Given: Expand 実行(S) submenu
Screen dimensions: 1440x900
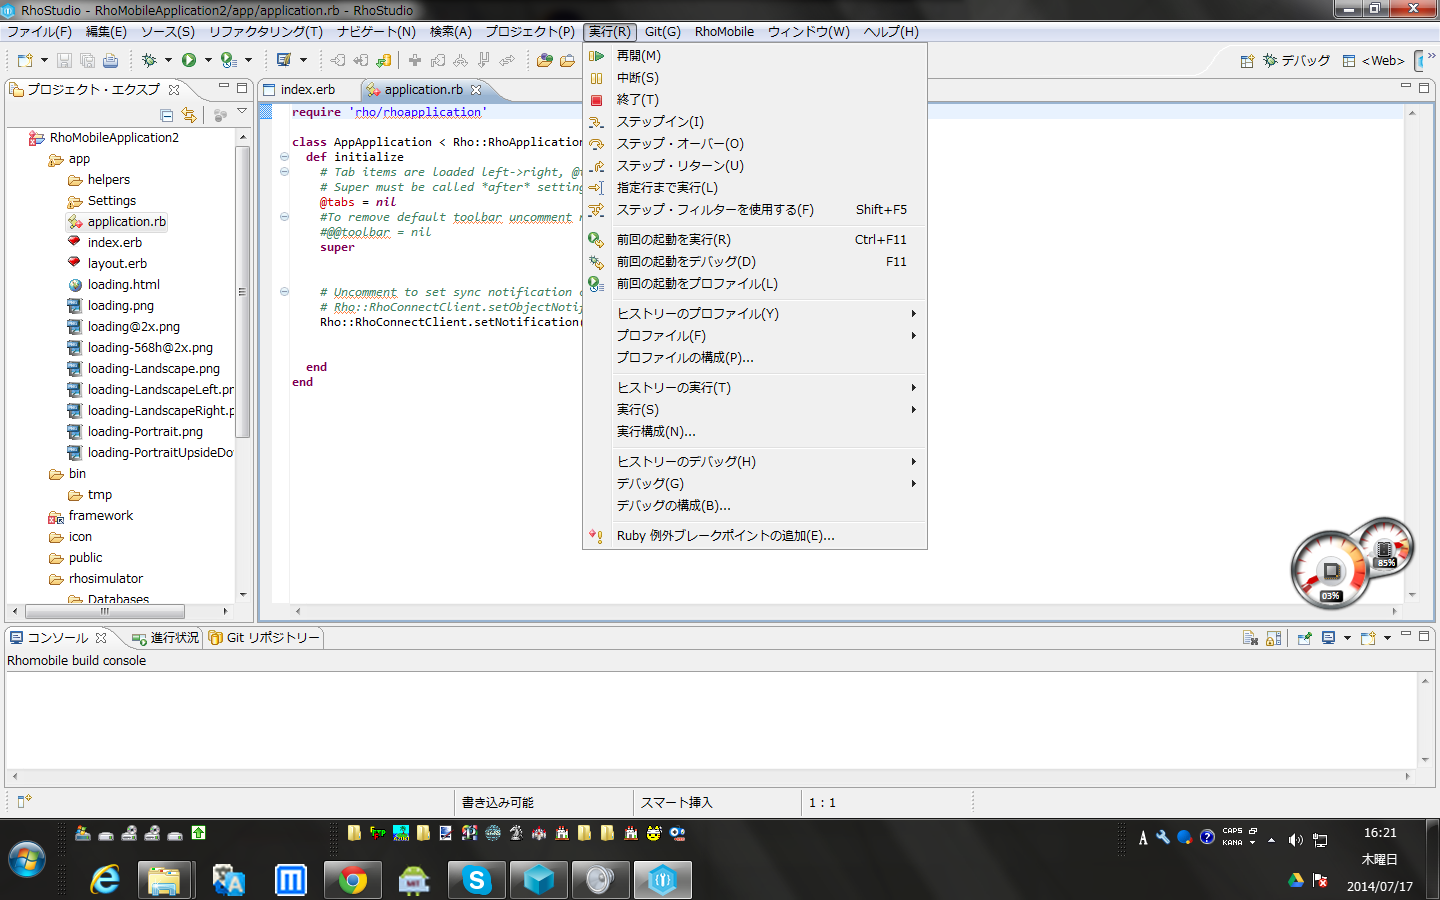Looking at the screenshot, I should pos(755,410).
